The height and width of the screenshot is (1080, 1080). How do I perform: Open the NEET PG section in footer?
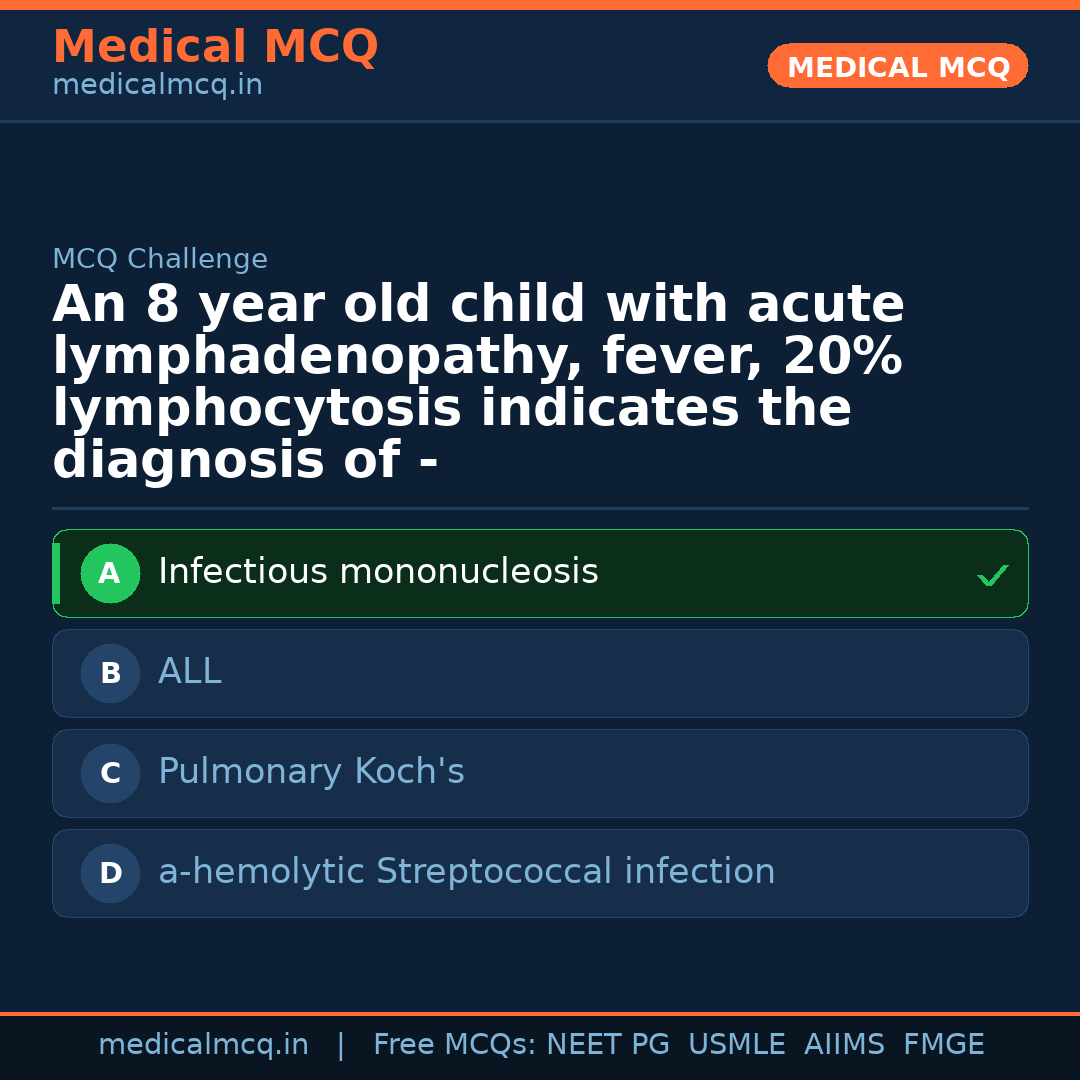tap(607, 1044)
